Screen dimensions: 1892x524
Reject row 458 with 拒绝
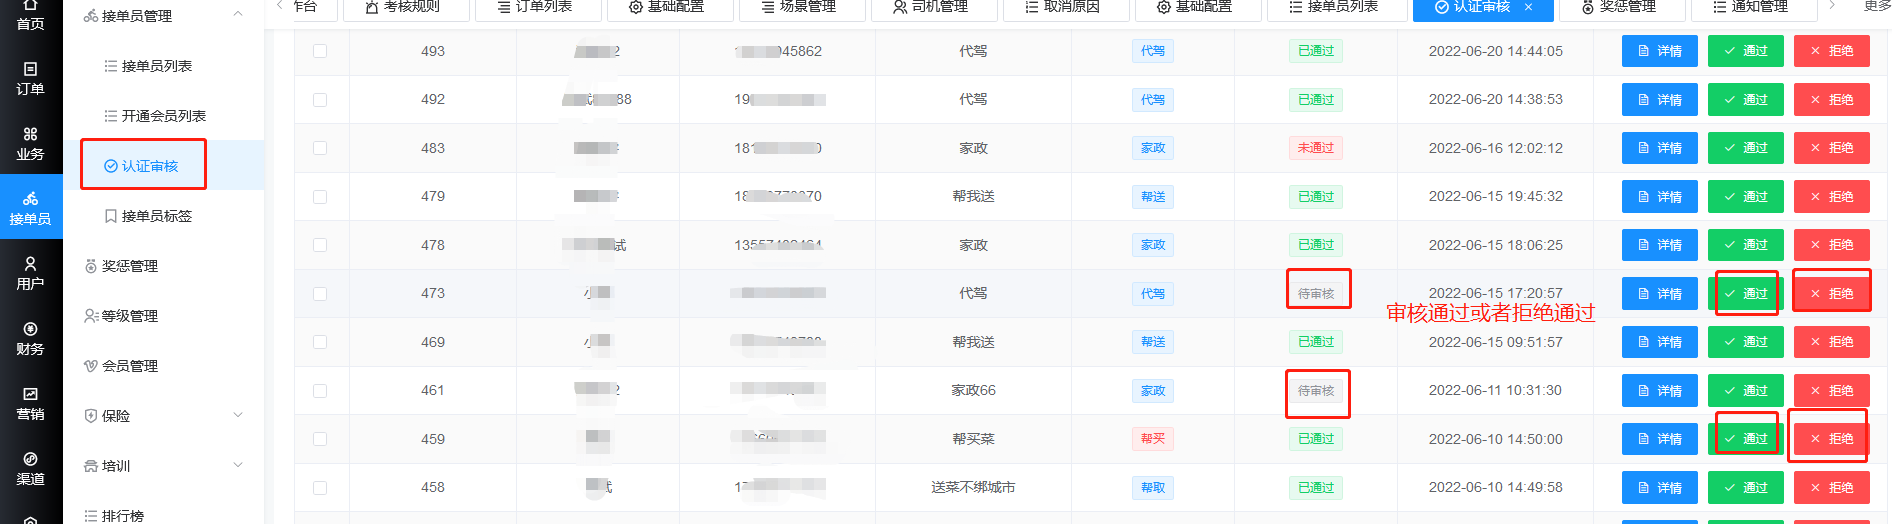point(1832,488)
